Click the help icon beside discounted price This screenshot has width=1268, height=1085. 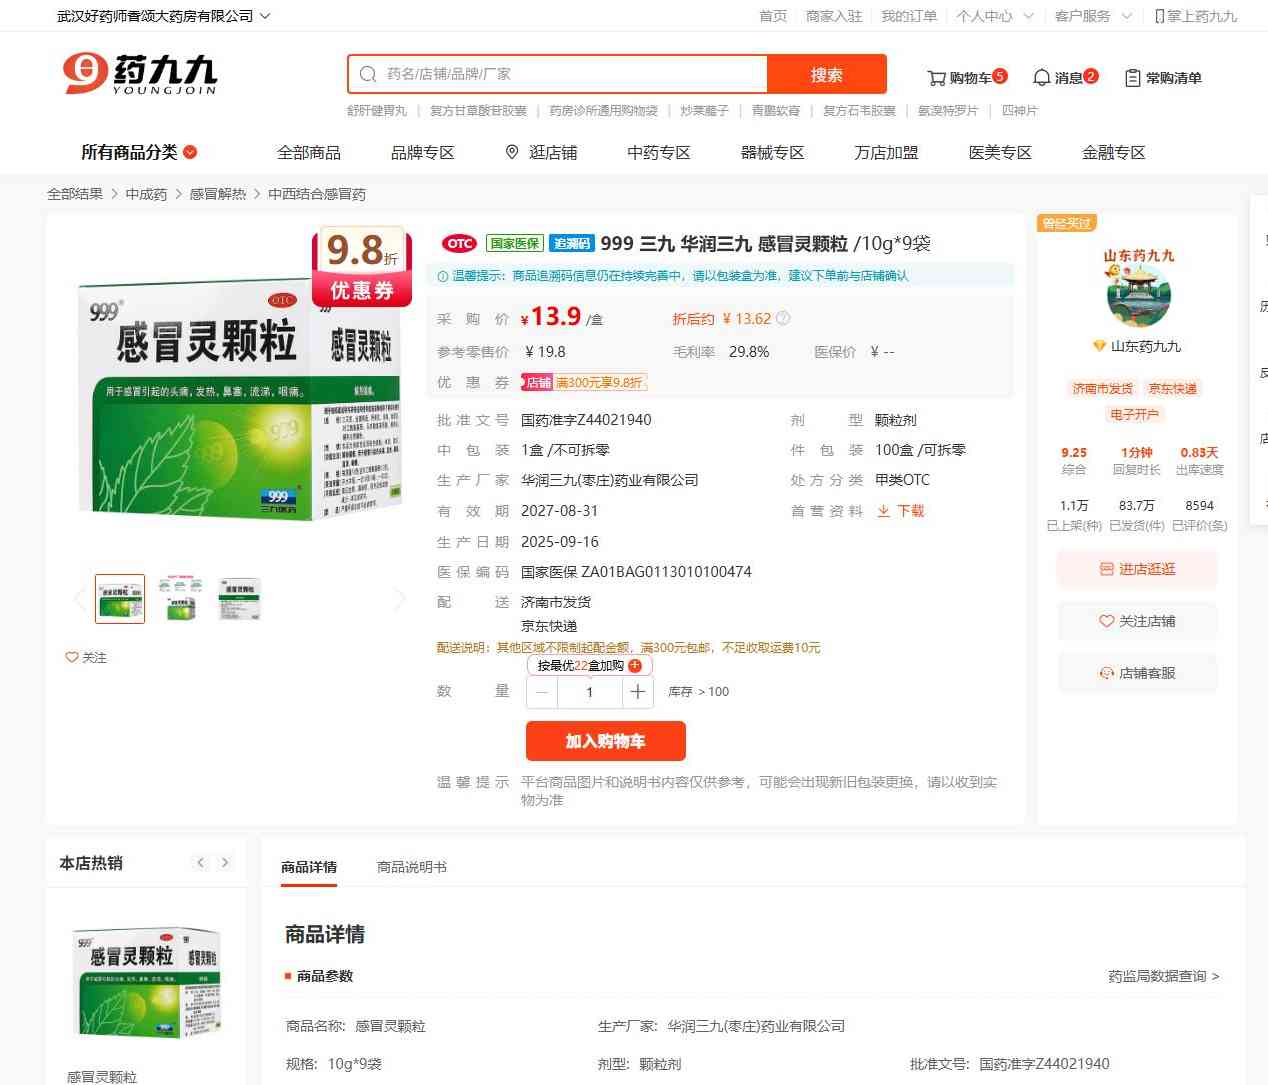coord(783,319)
